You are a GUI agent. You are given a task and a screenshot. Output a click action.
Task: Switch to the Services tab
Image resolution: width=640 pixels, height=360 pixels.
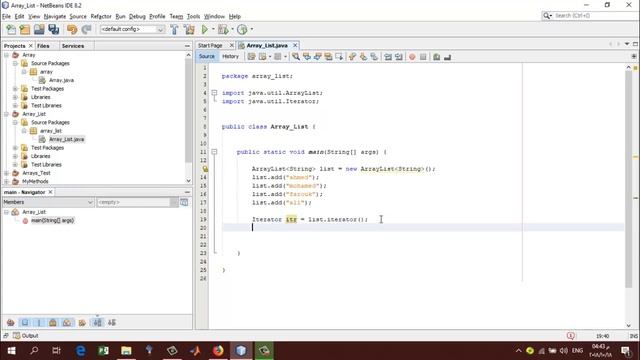point(73,46)
